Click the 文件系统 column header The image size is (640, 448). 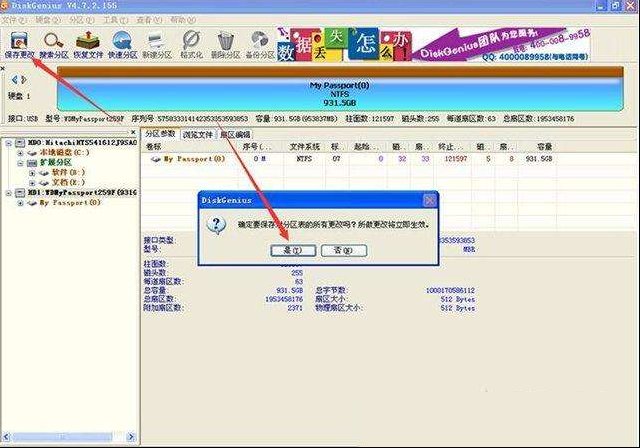304,146
